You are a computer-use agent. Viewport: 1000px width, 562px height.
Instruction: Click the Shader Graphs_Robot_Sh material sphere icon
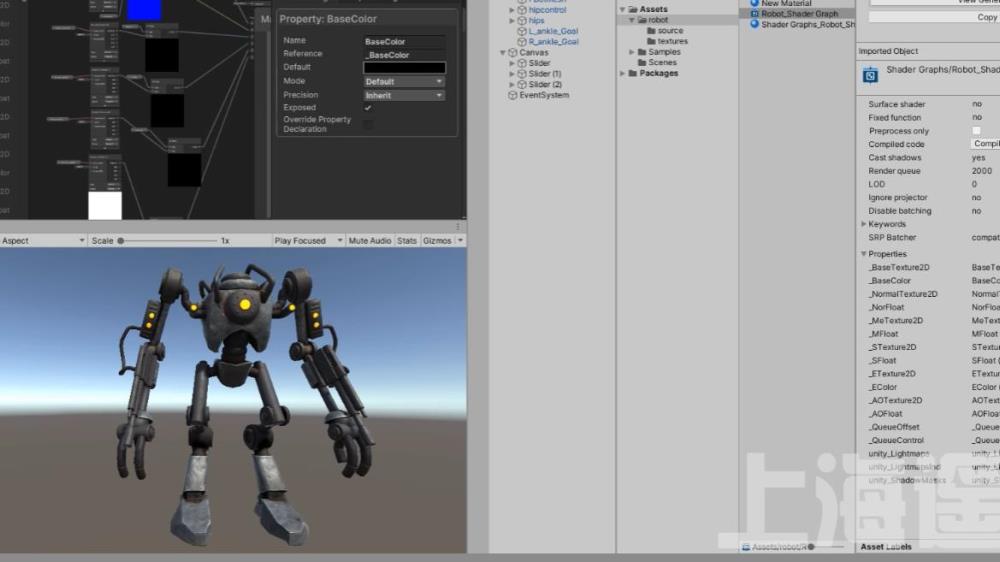pyautogui.click(x=754, y=24)
